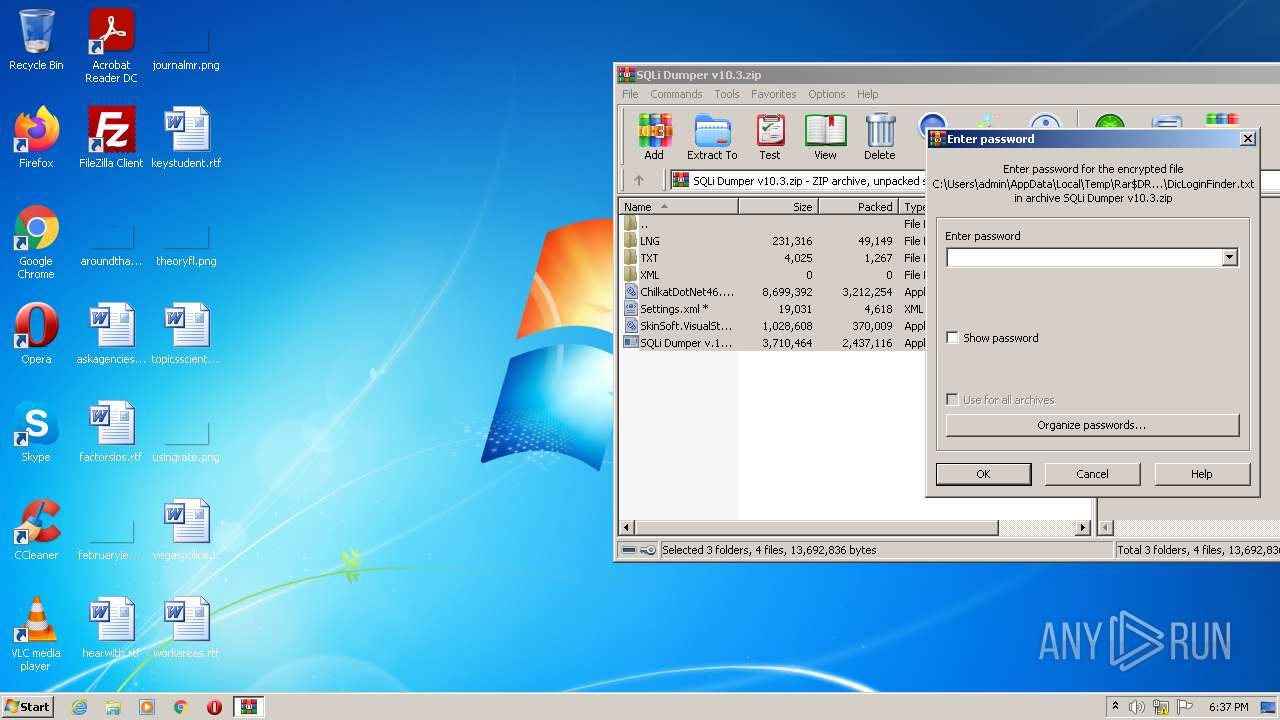Select journalmr.png file on desktop
The image size is (1280, 720).
pos(186,46)
